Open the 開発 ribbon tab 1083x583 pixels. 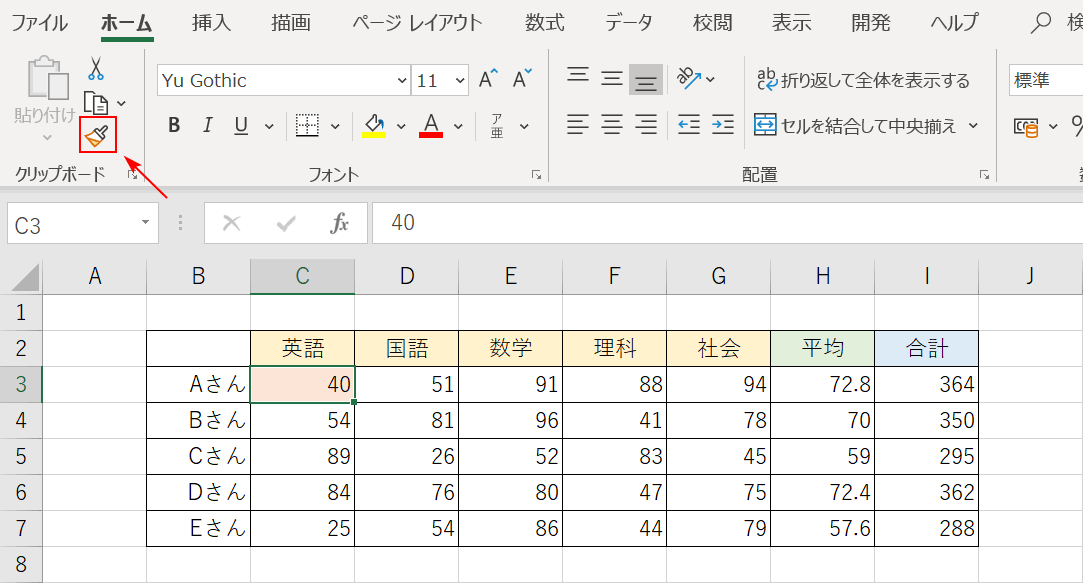point(870,22)
